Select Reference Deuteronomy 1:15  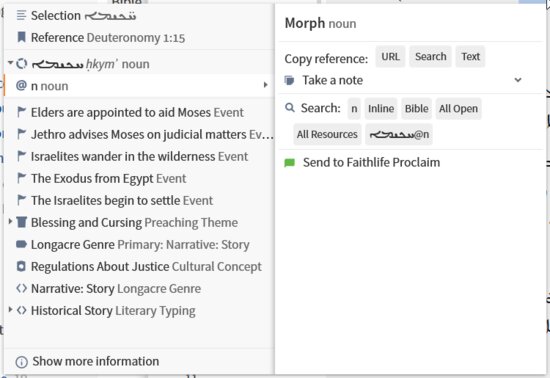pos(139,37)
